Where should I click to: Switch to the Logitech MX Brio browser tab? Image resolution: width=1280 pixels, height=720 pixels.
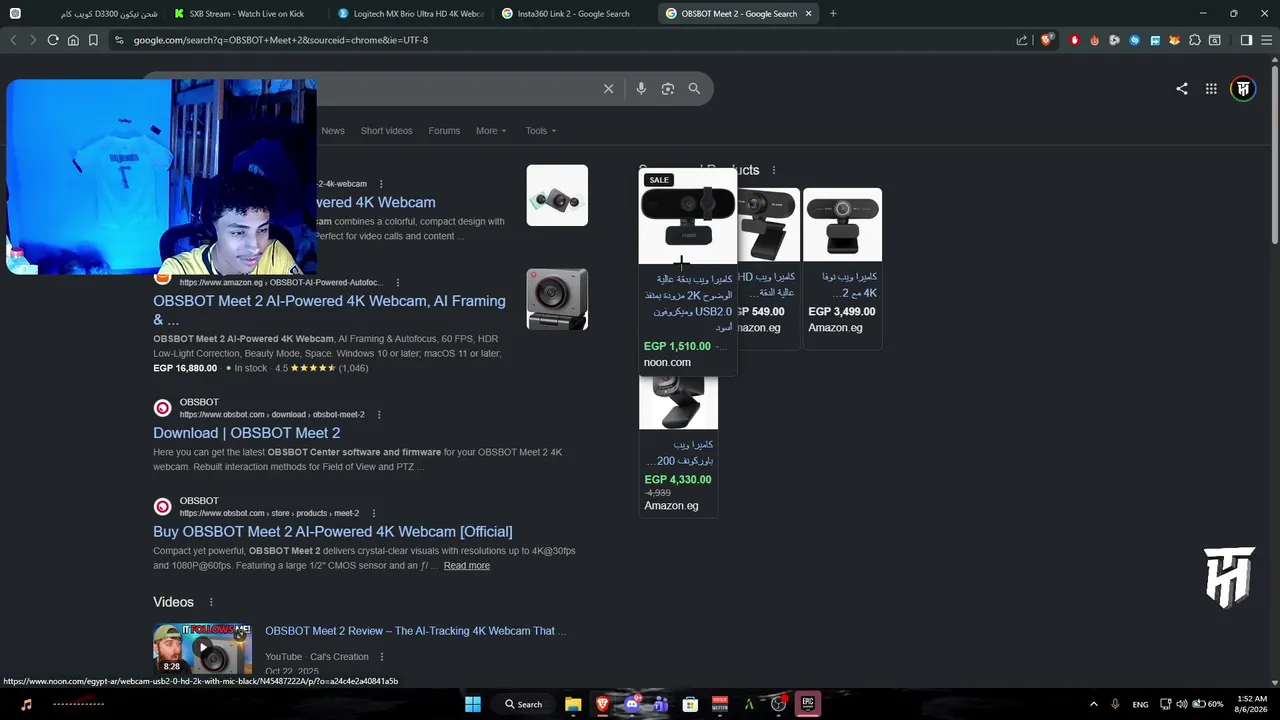[410, 14]
